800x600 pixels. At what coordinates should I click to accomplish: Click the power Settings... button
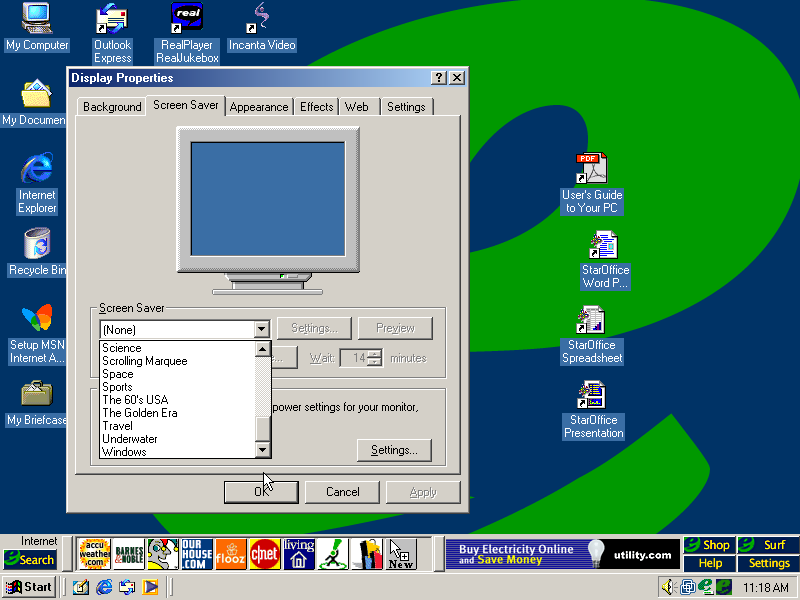click(394, 450)
